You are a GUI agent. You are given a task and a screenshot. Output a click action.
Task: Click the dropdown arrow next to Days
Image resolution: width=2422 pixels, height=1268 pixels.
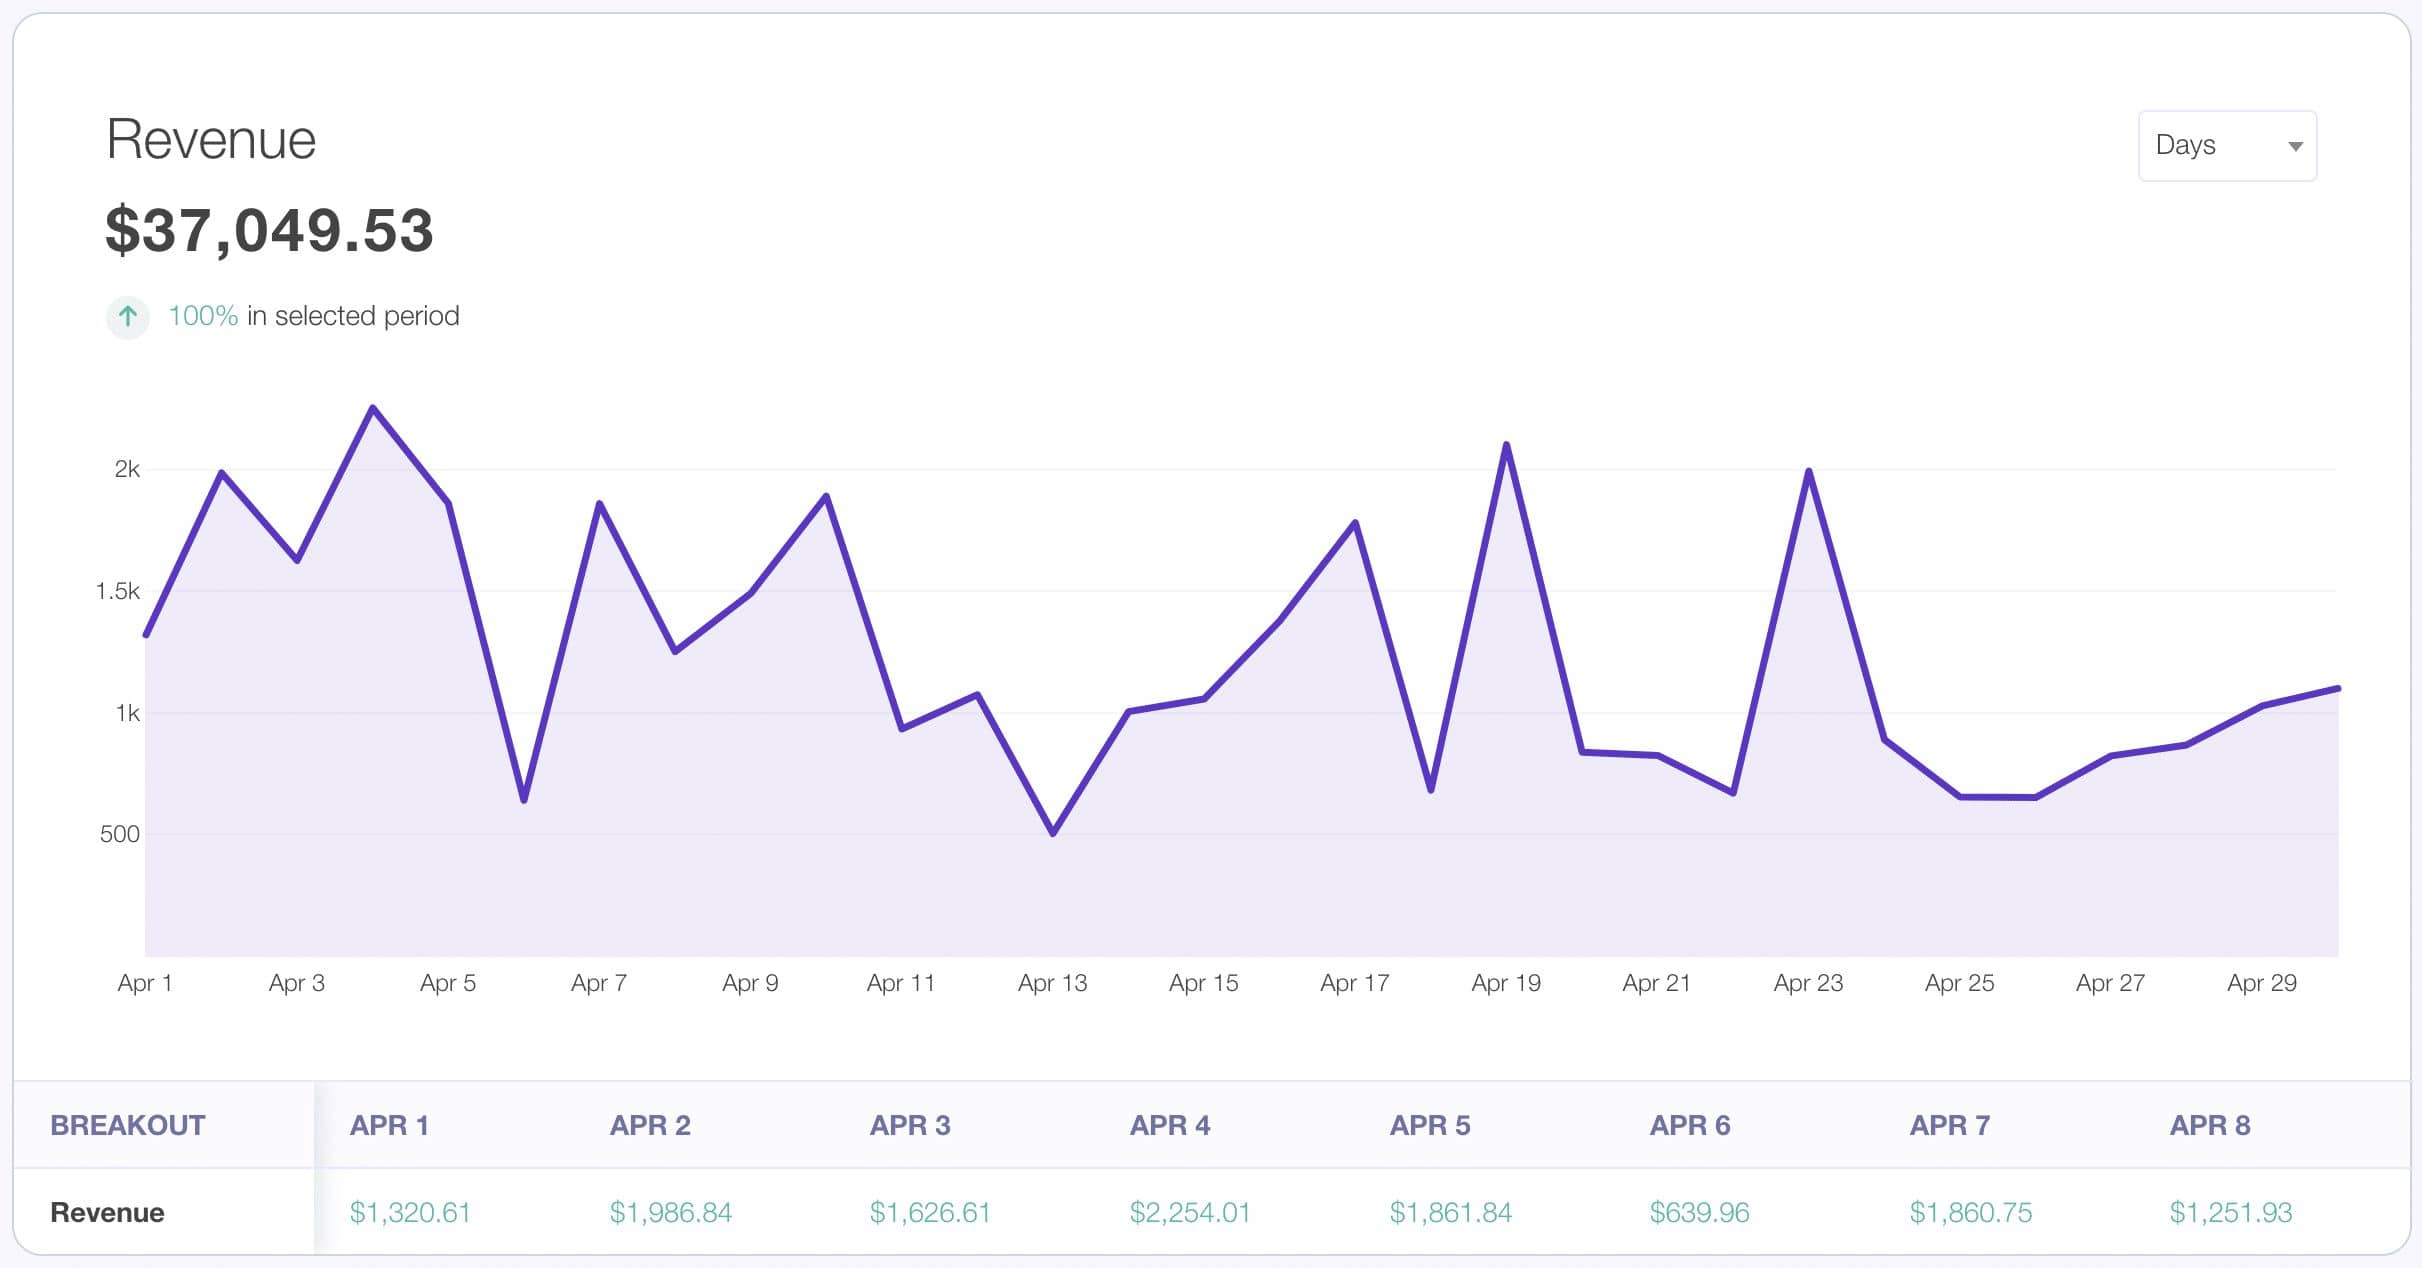2295,147
